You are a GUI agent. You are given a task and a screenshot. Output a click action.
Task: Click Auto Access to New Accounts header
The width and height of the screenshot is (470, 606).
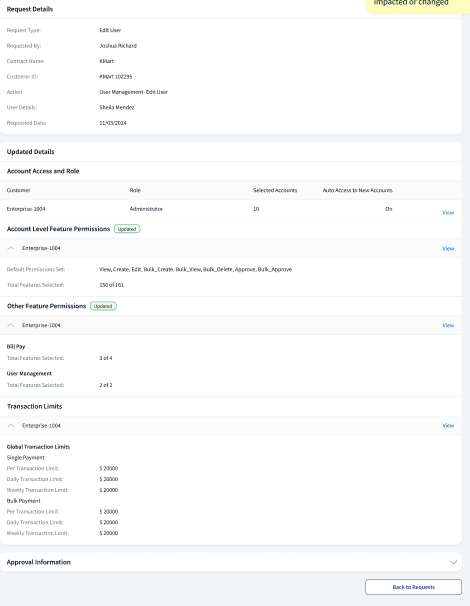coord(358,190)
